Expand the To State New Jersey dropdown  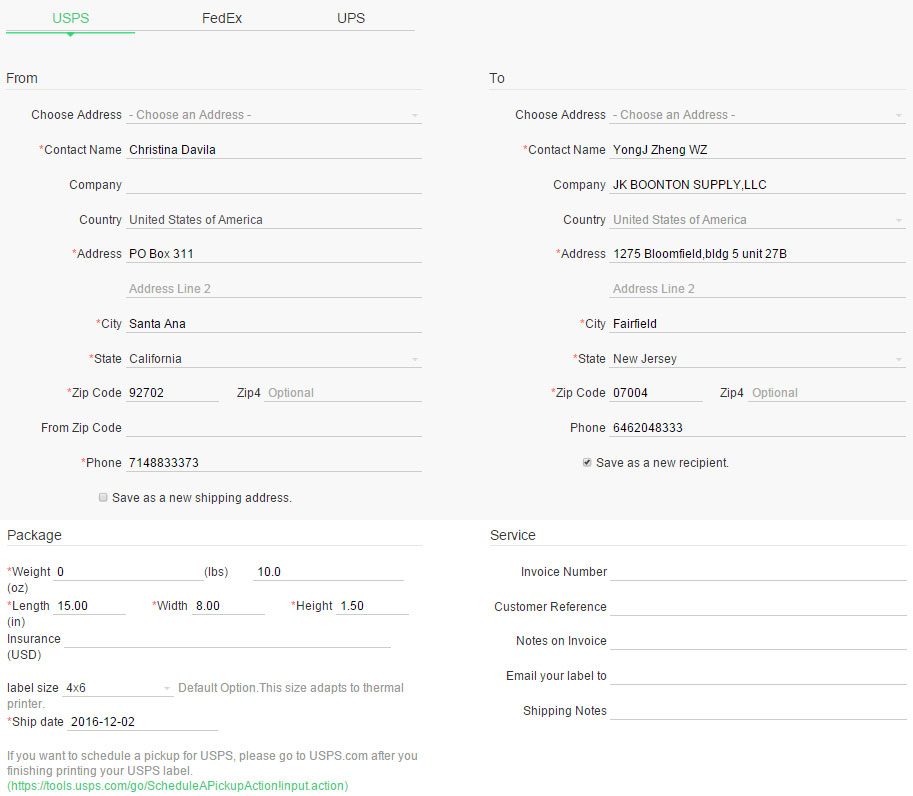tap(757, 359)
